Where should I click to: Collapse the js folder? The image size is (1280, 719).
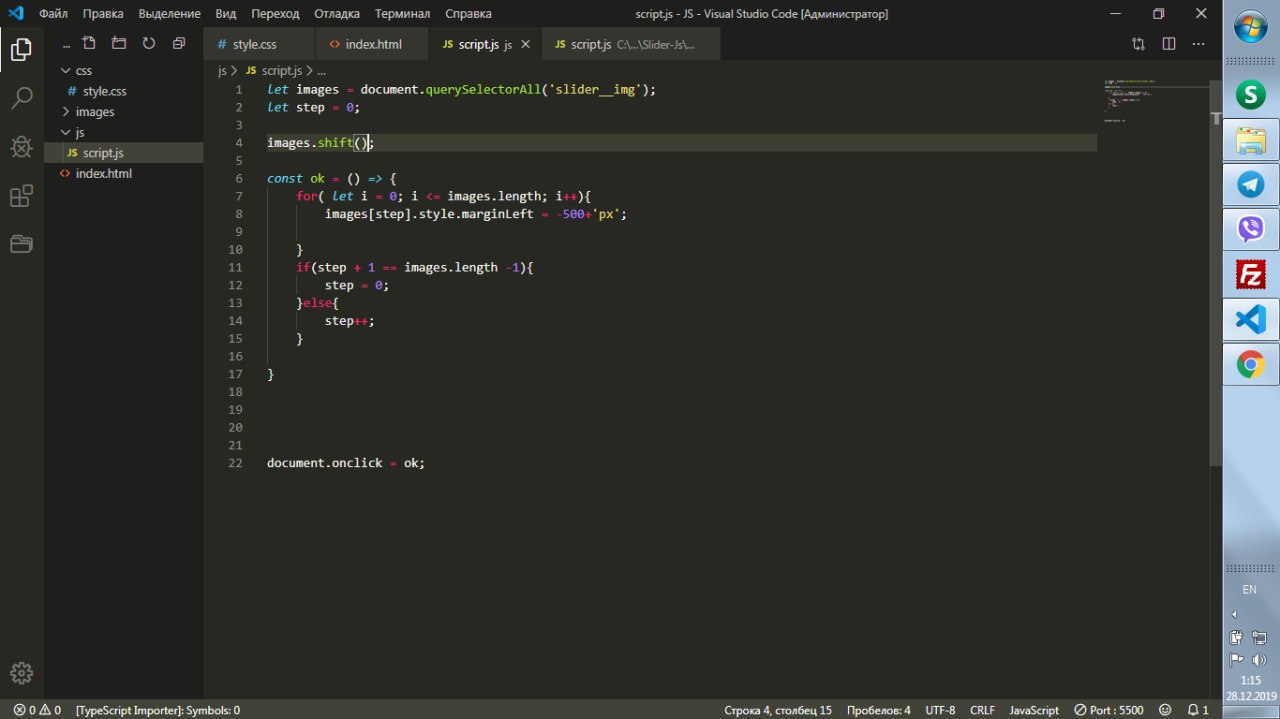tap(81, 132)
